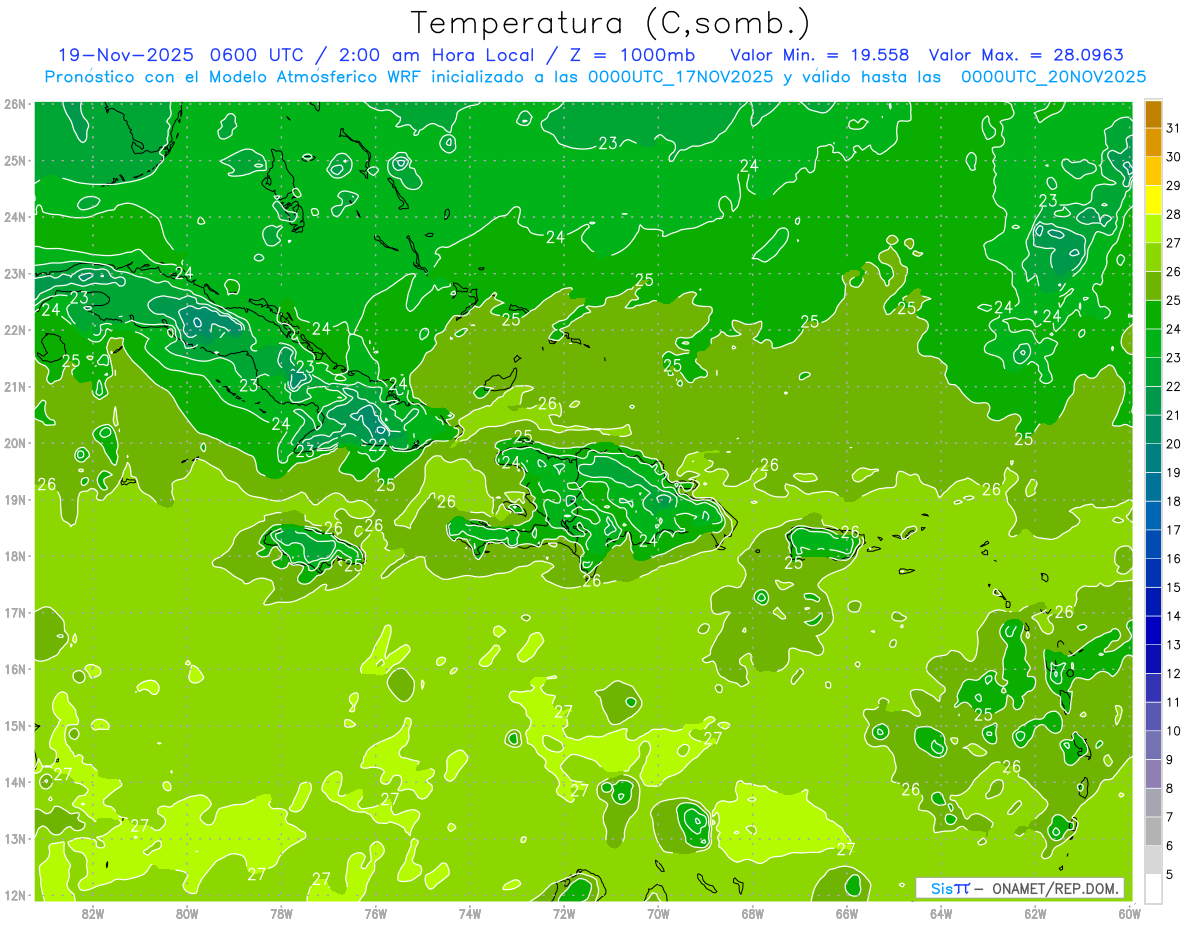The width and height of the screenshot is (1200, 927).
Task: Click the teal swatch between 19 and 20
Action: tap(1153, 458)
